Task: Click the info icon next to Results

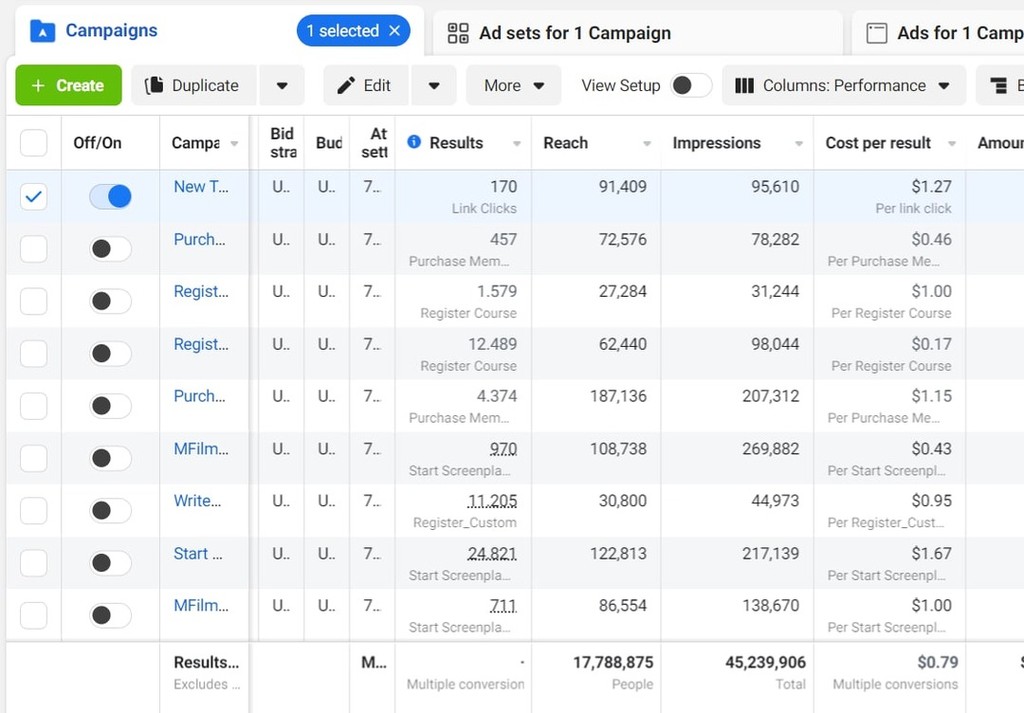Action: pyautogui.click(x=414, y=142)
